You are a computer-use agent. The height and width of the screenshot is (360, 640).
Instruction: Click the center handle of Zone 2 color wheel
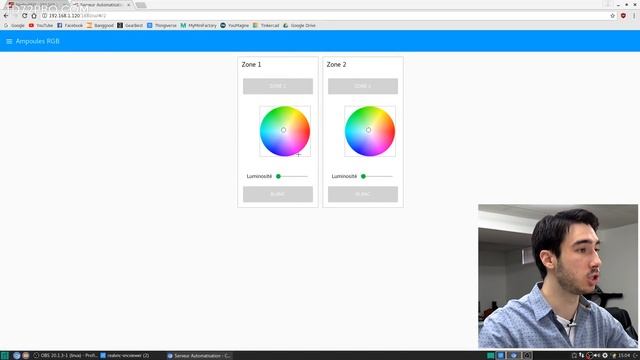click(x=368, y=130)
